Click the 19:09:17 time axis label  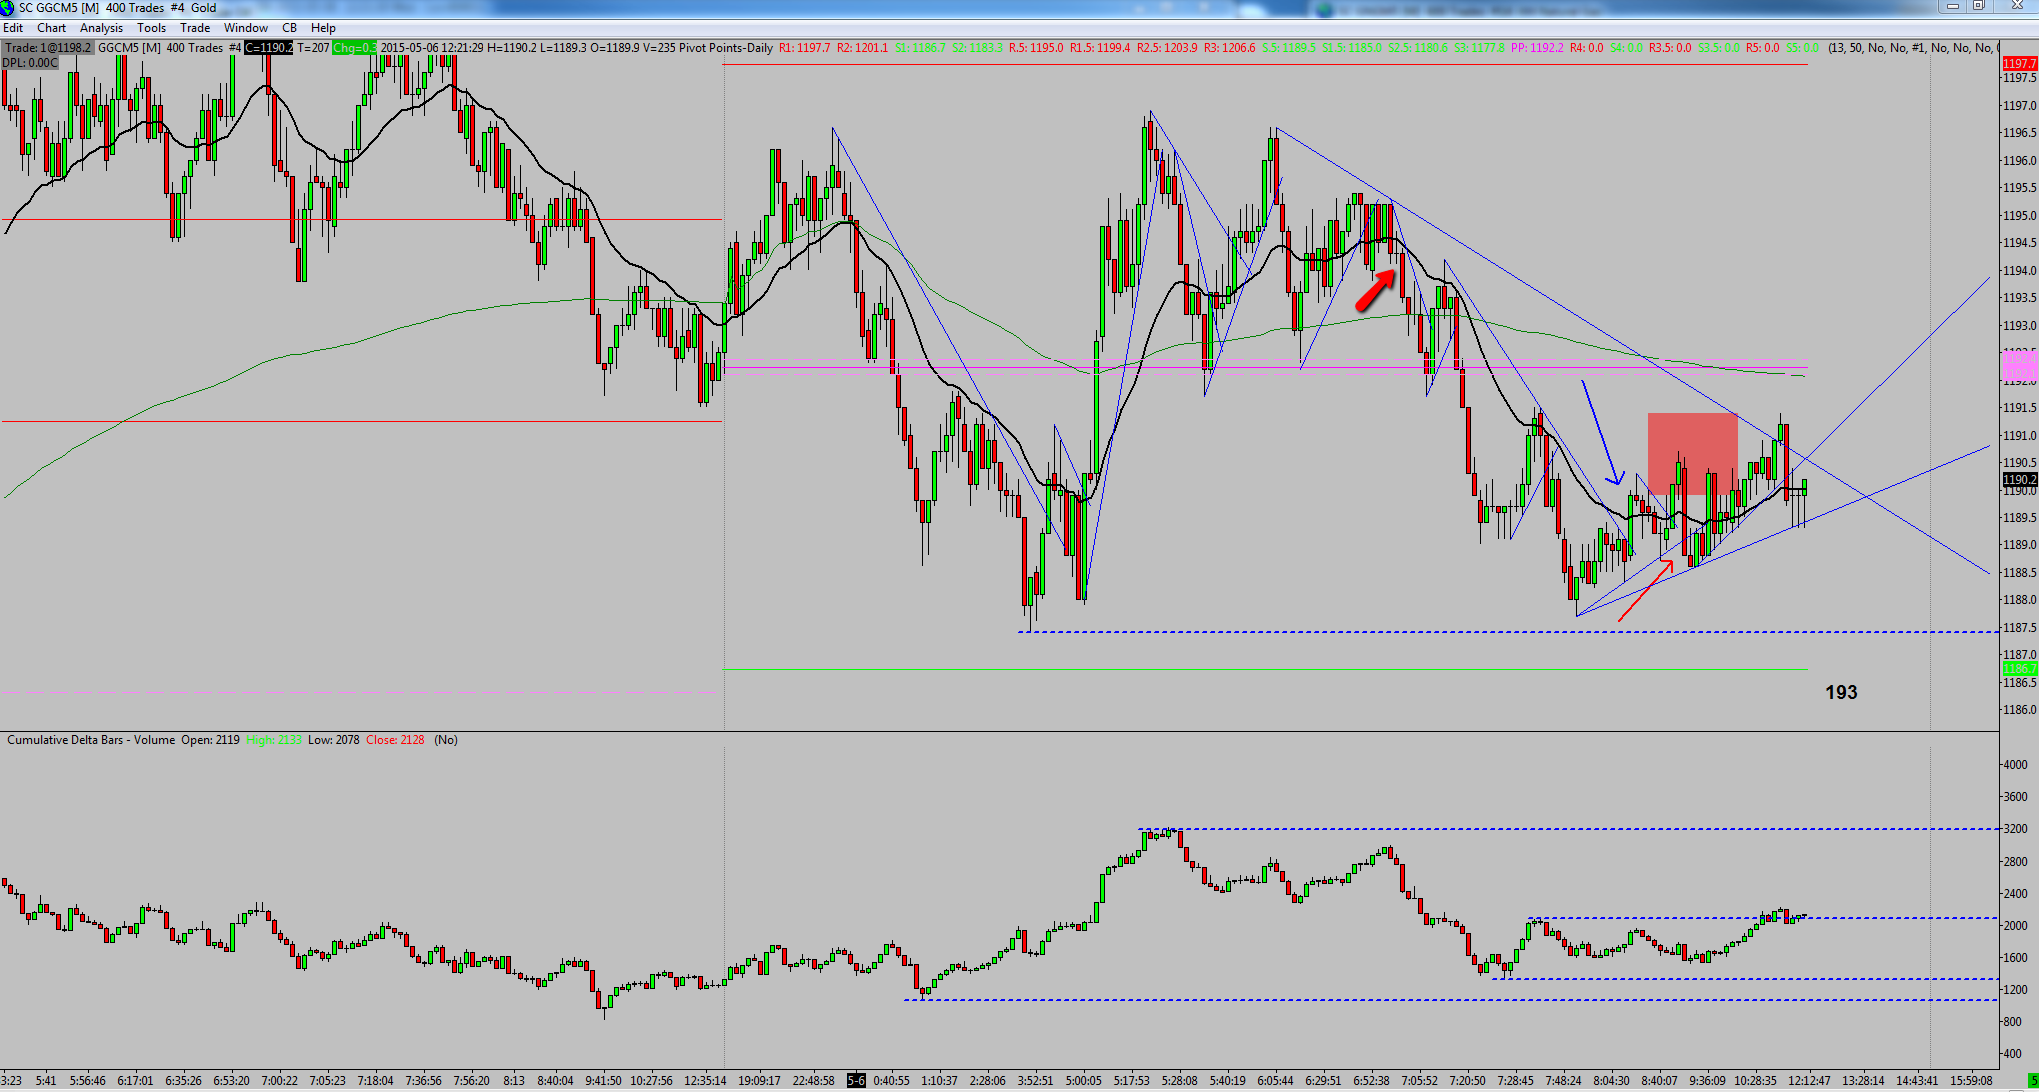[x=760, y=1081]
